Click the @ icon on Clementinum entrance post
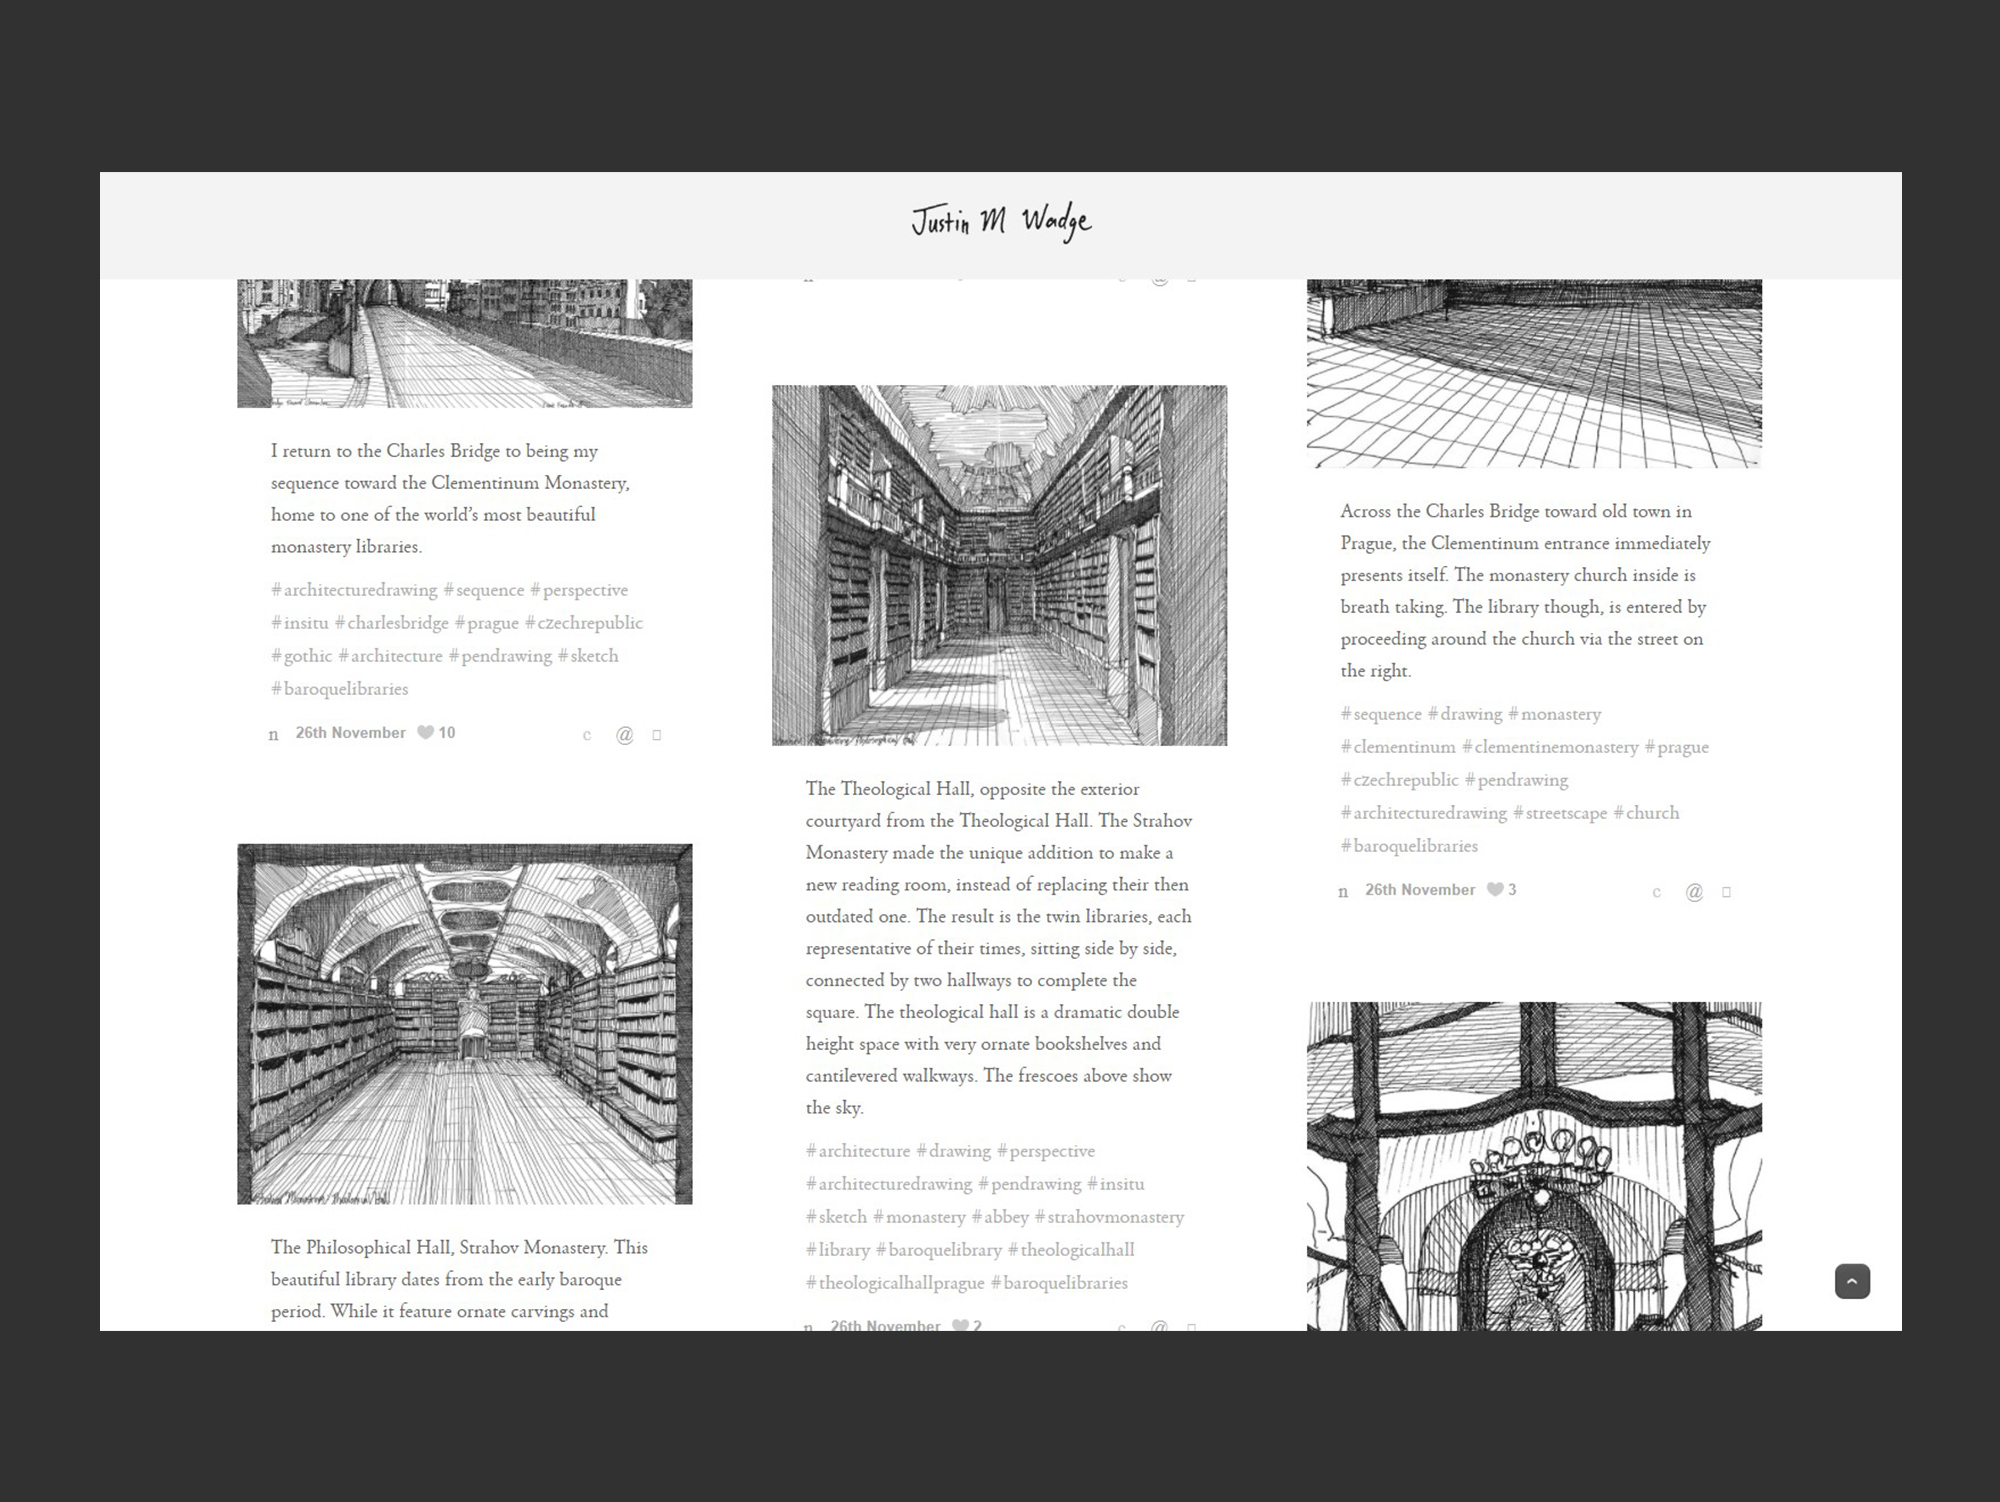Viewport: 2000px width, 1502px height. click(x=1694, y=892)
